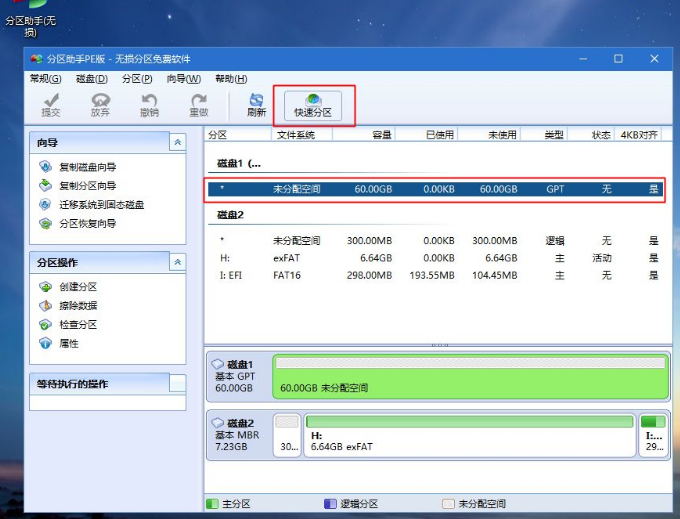Click the 放弃 (Discard) toolbar icon

click(x=100, y=104)
